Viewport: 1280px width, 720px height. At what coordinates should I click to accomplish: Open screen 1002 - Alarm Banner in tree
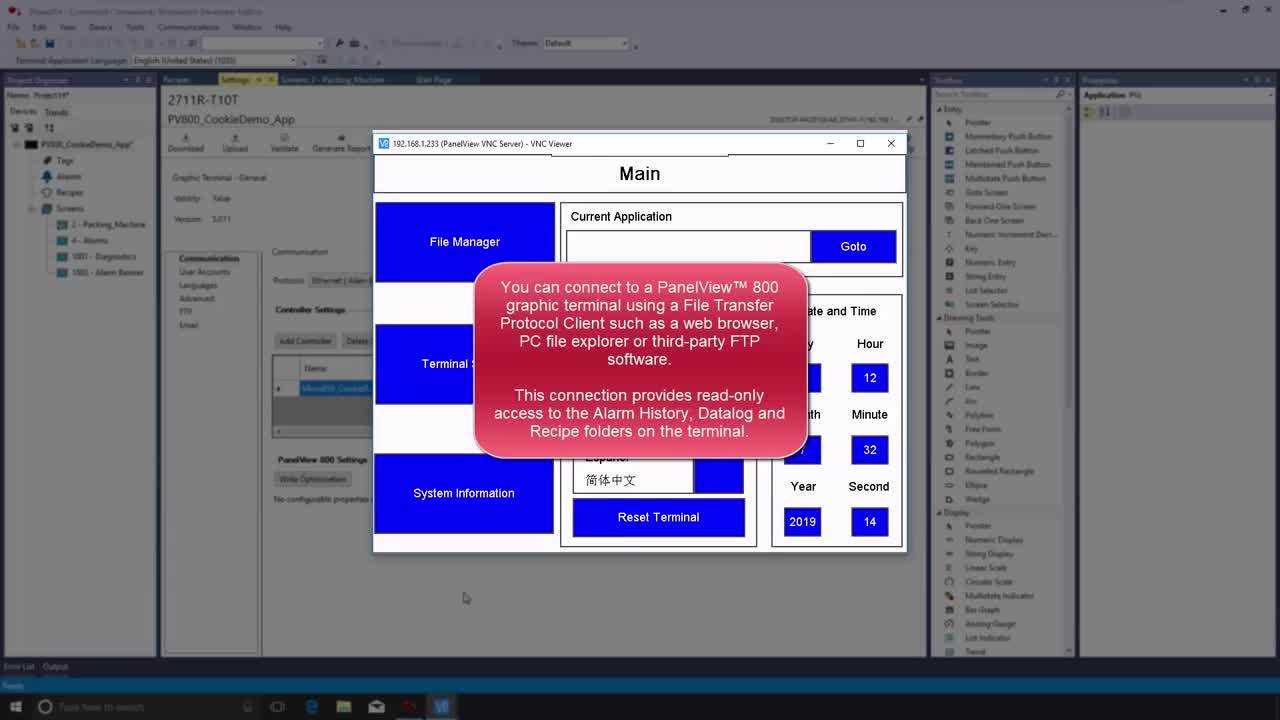107,272
